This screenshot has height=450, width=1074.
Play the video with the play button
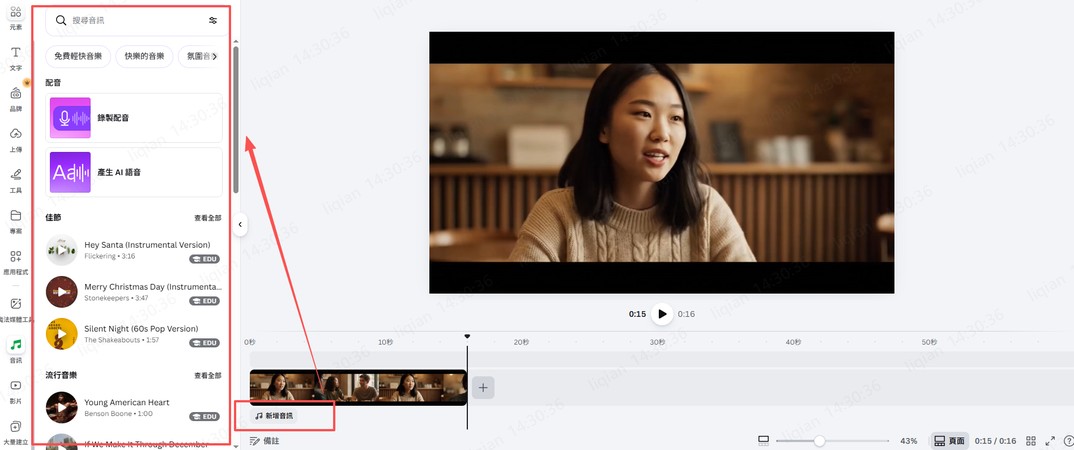662,314
